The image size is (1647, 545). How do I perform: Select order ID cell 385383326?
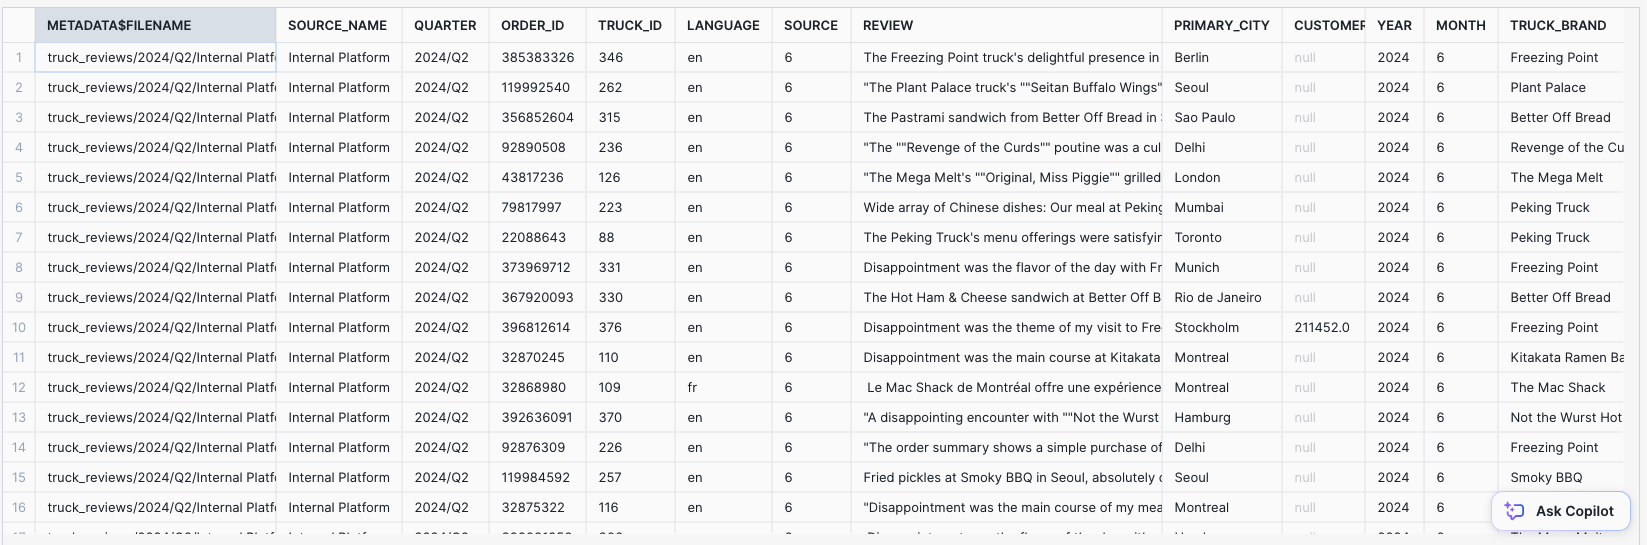[x=538, y=57]
